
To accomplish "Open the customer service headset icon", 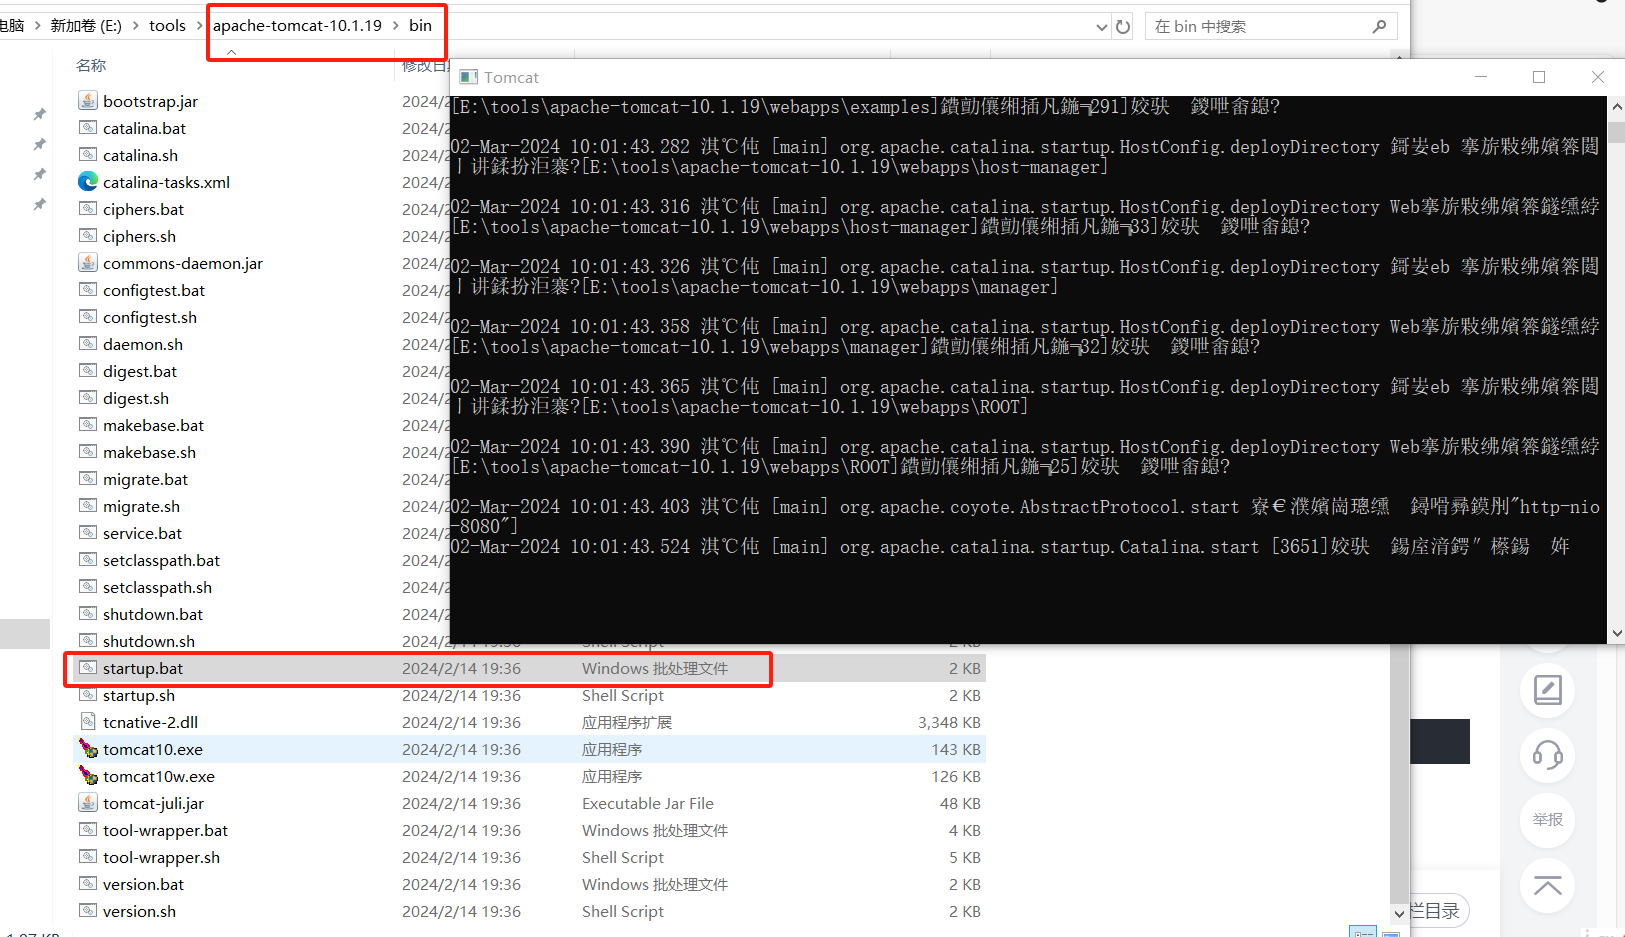I will point(1547,756).
